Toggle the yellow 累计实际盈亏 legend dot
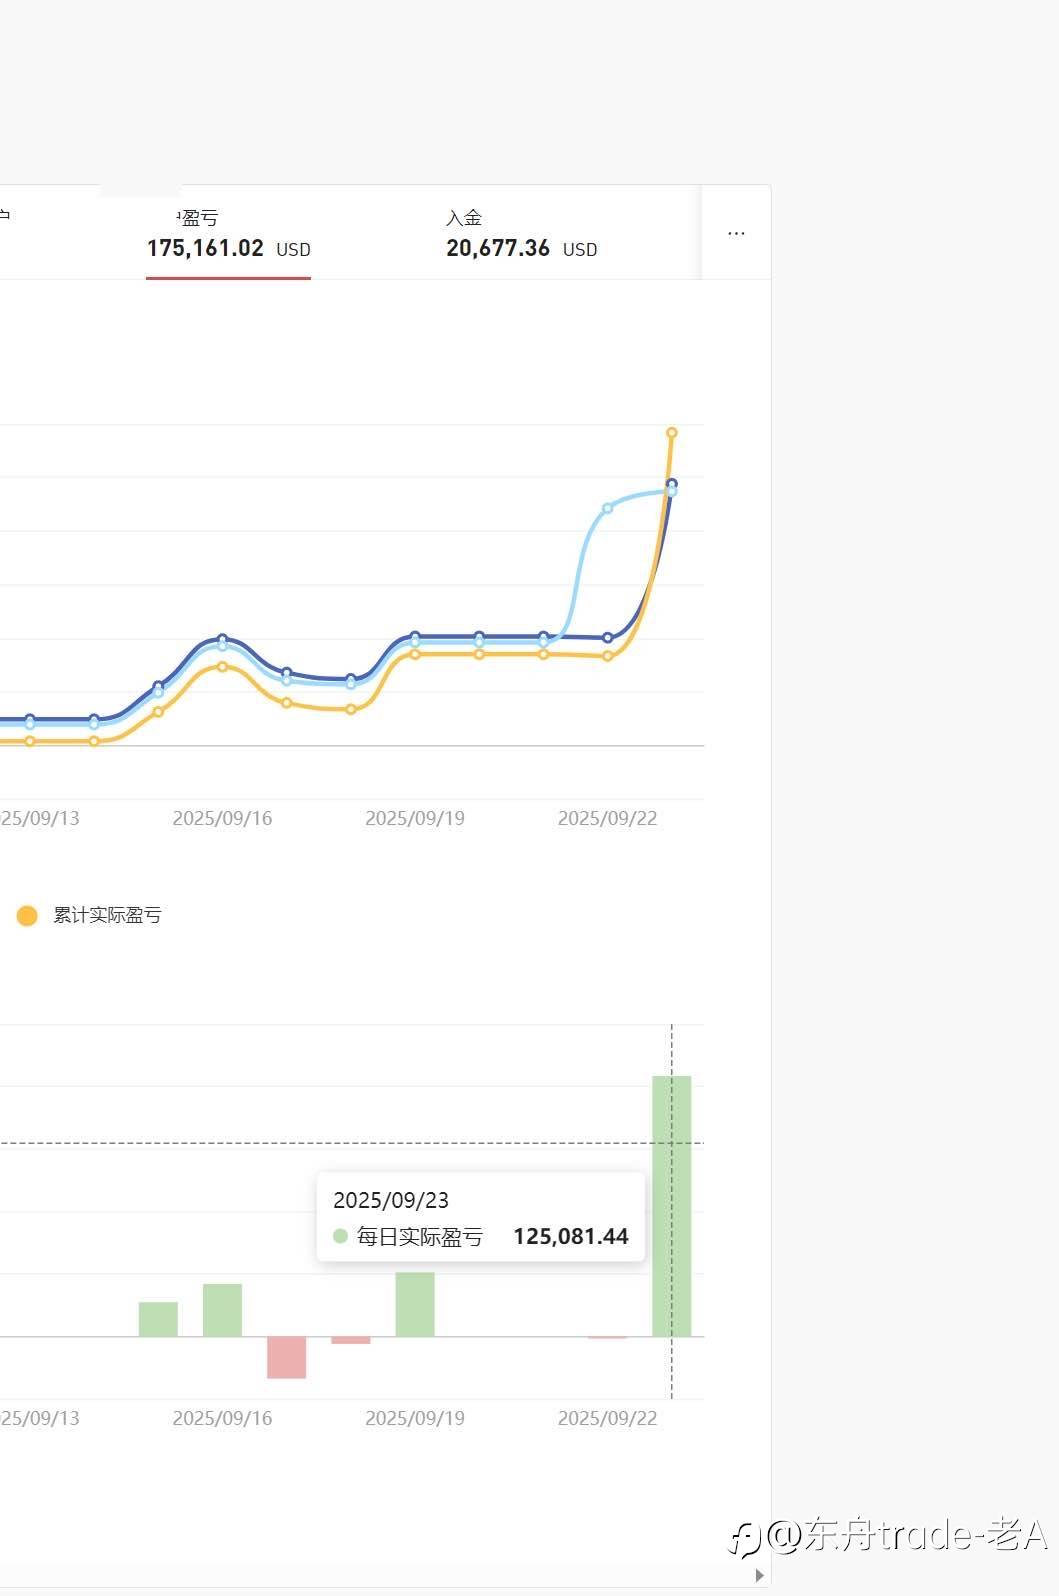 pyautogui.click(x=27, y=915)
